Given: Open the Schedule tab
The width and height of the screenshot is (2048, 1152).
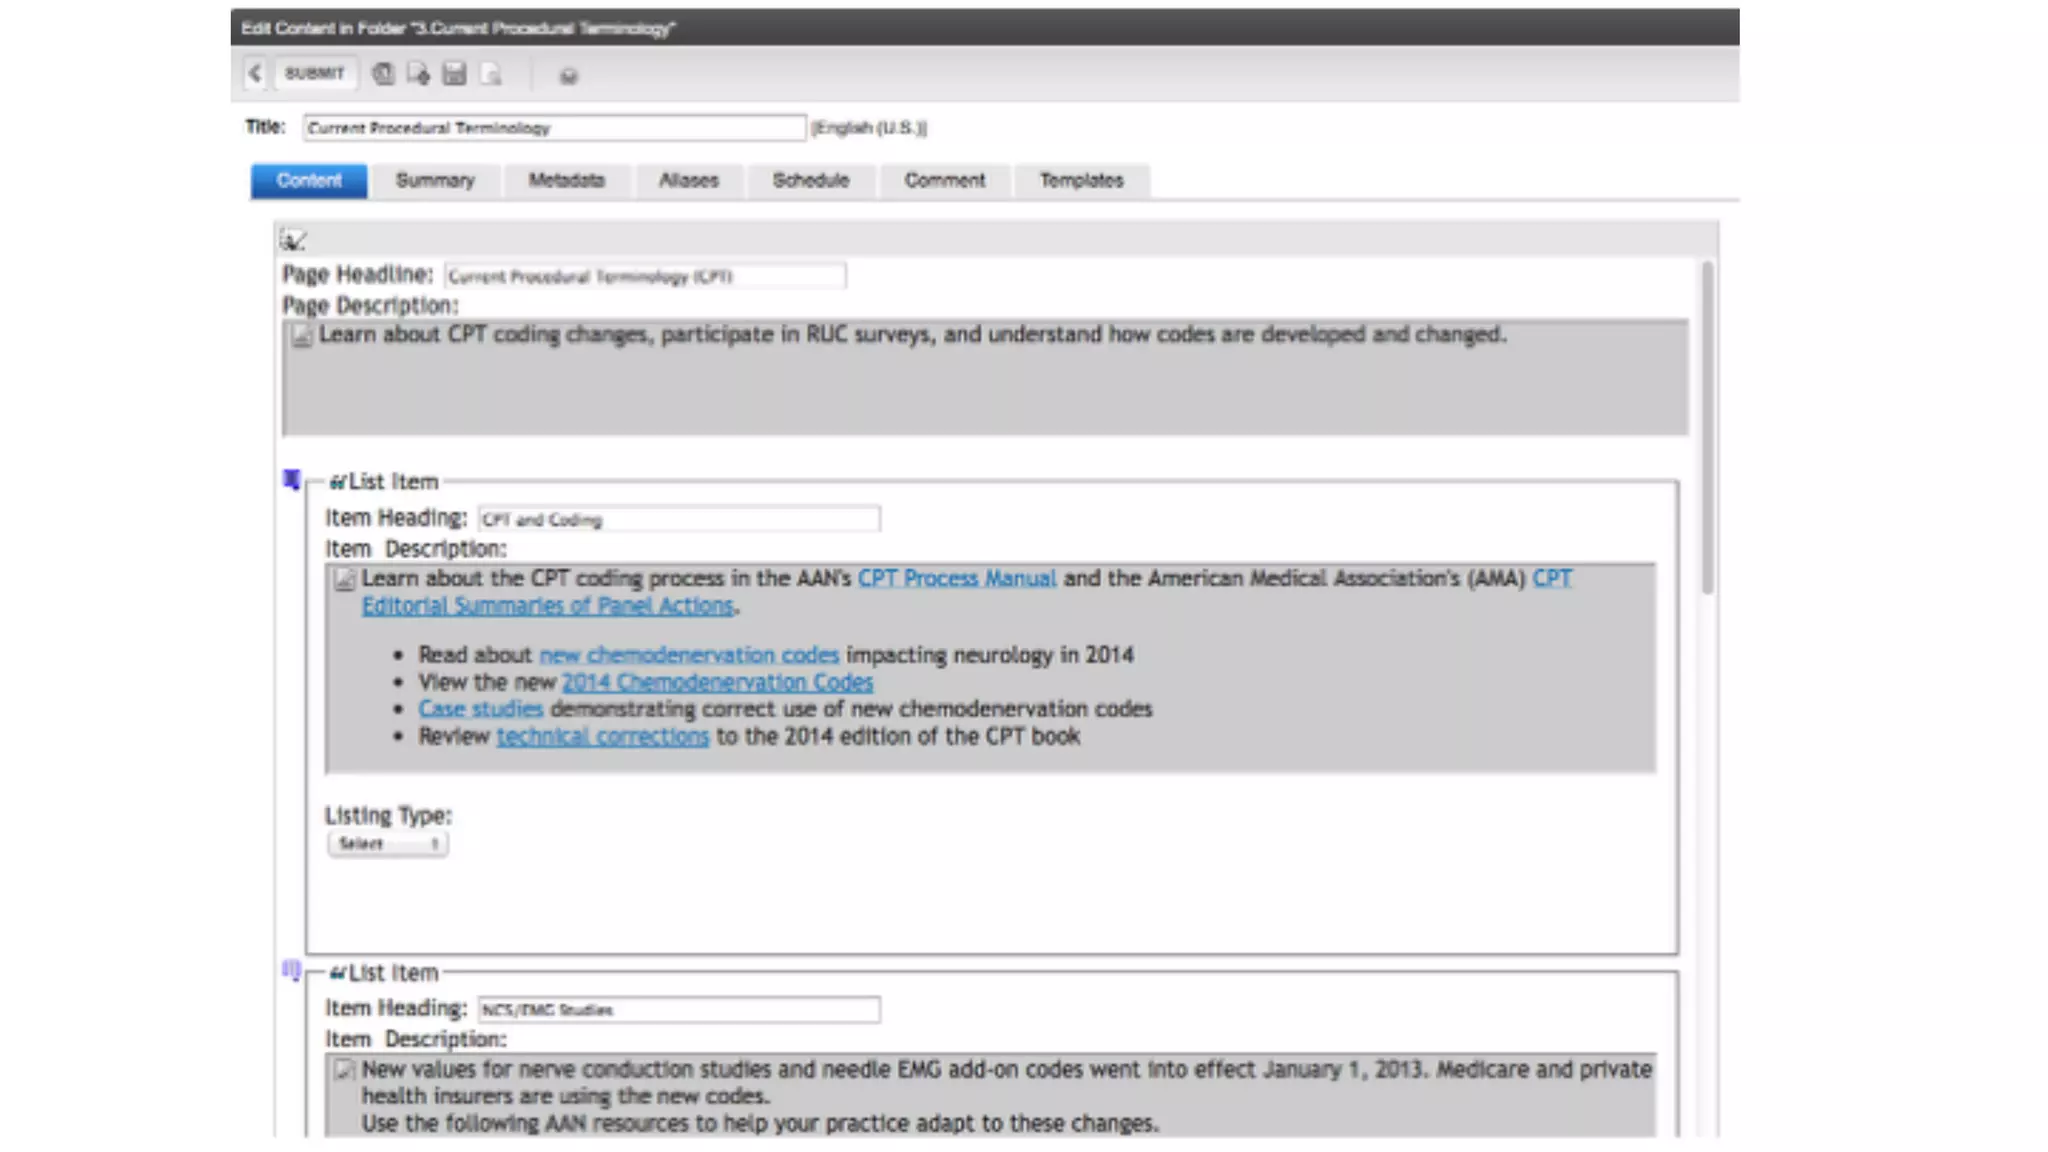Looking at the screenshot, I should click(x=810, y=180).
